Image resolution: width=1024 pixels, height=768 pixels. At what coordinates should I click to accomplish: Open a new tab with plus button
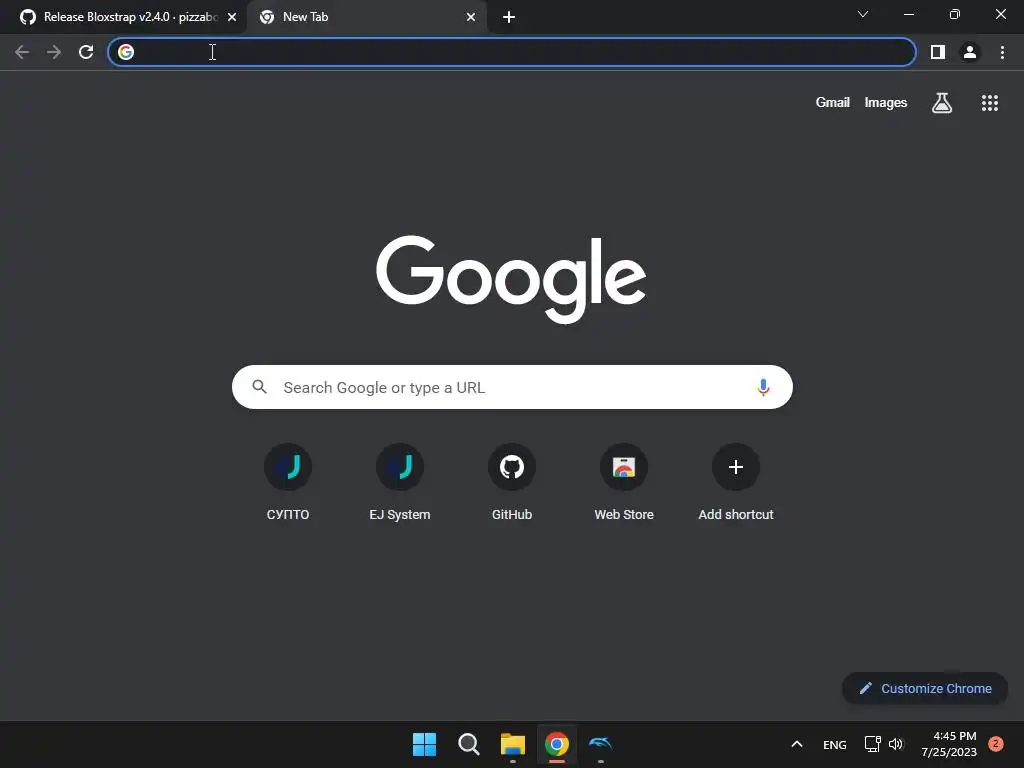pyautogui.click(x=509, y=17)
